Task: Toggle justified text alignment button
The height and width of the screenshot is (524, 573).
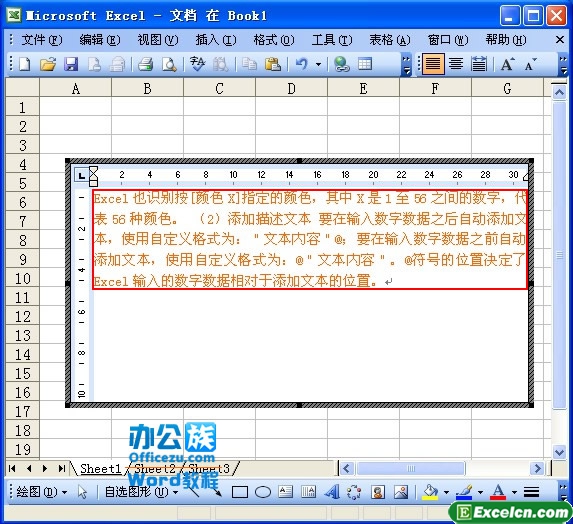Action: tap(433, 64)
